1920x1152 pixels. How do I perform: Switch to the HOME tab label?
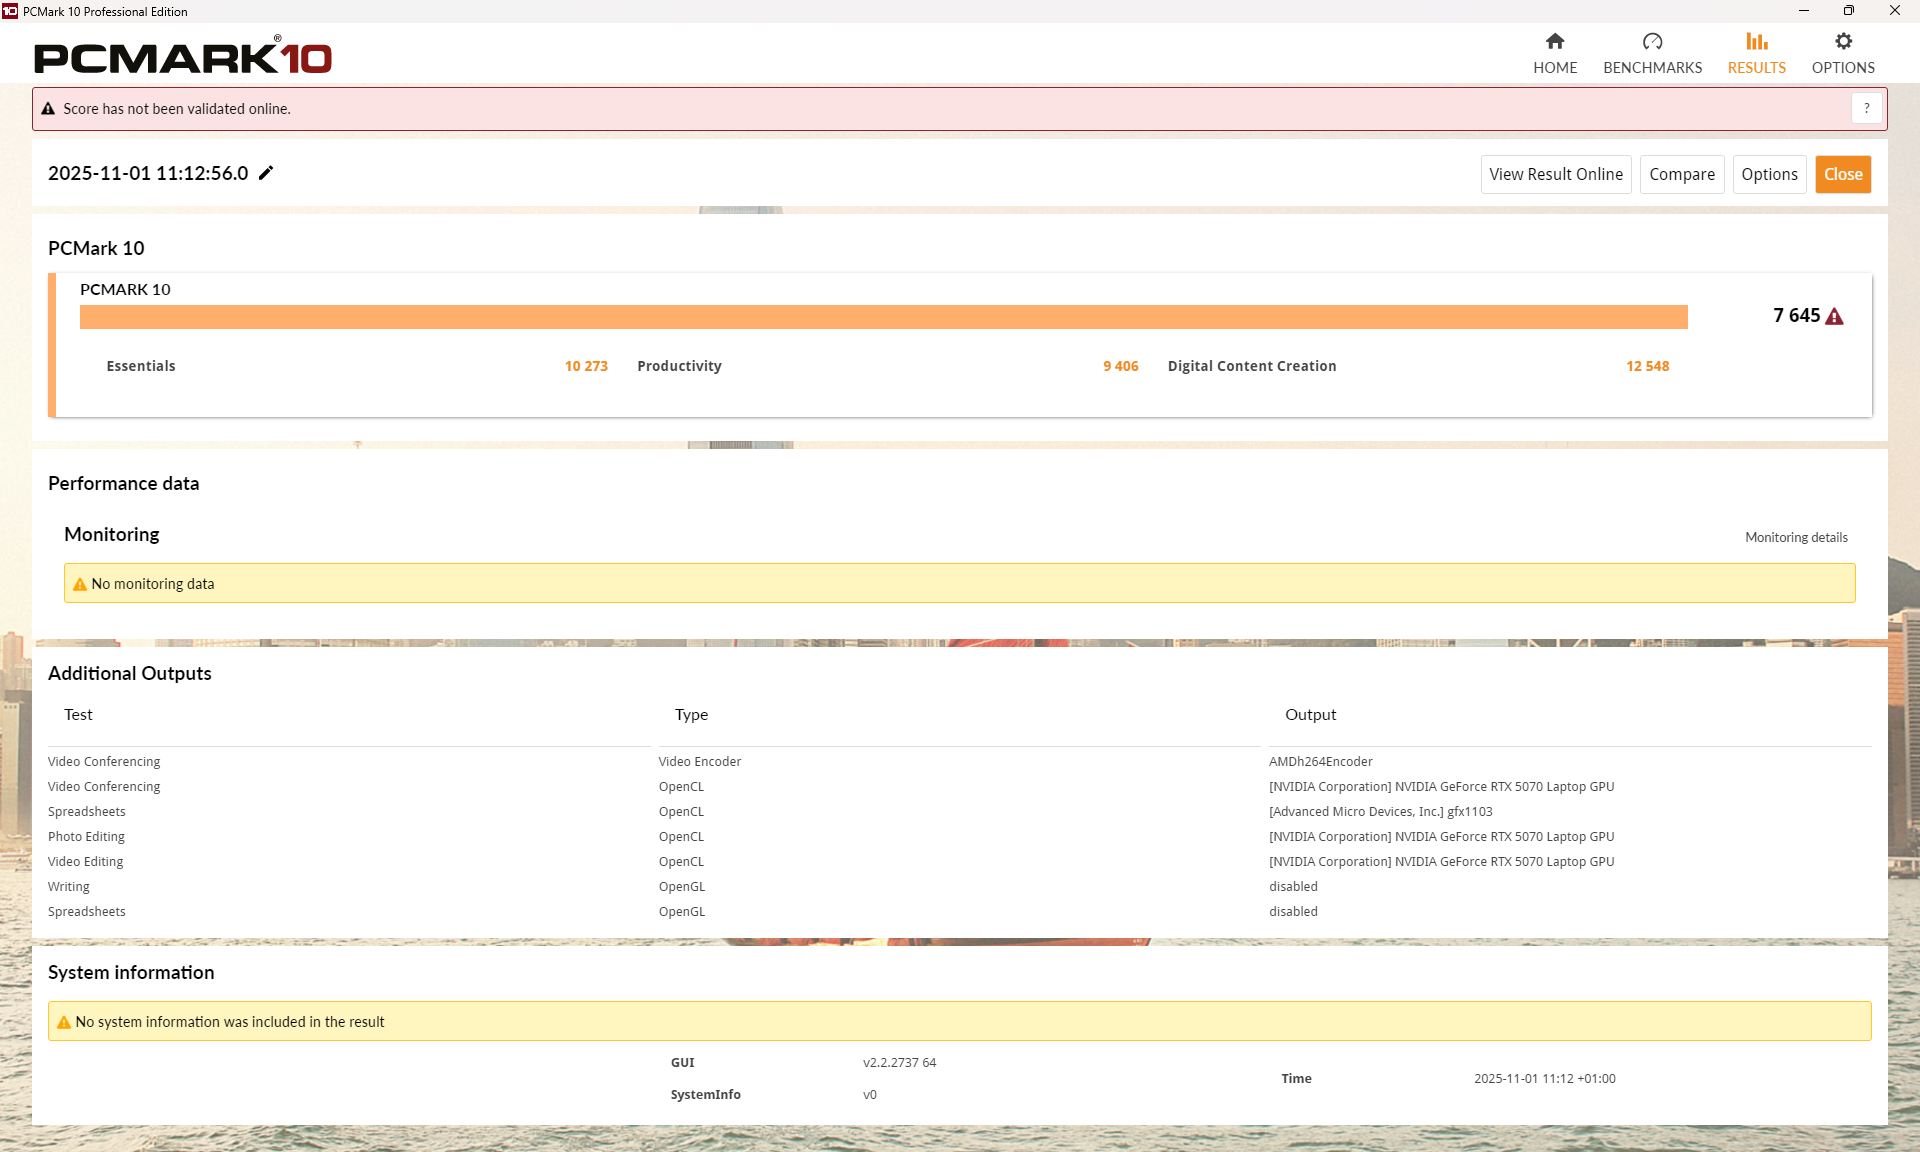coord(1554,68)
